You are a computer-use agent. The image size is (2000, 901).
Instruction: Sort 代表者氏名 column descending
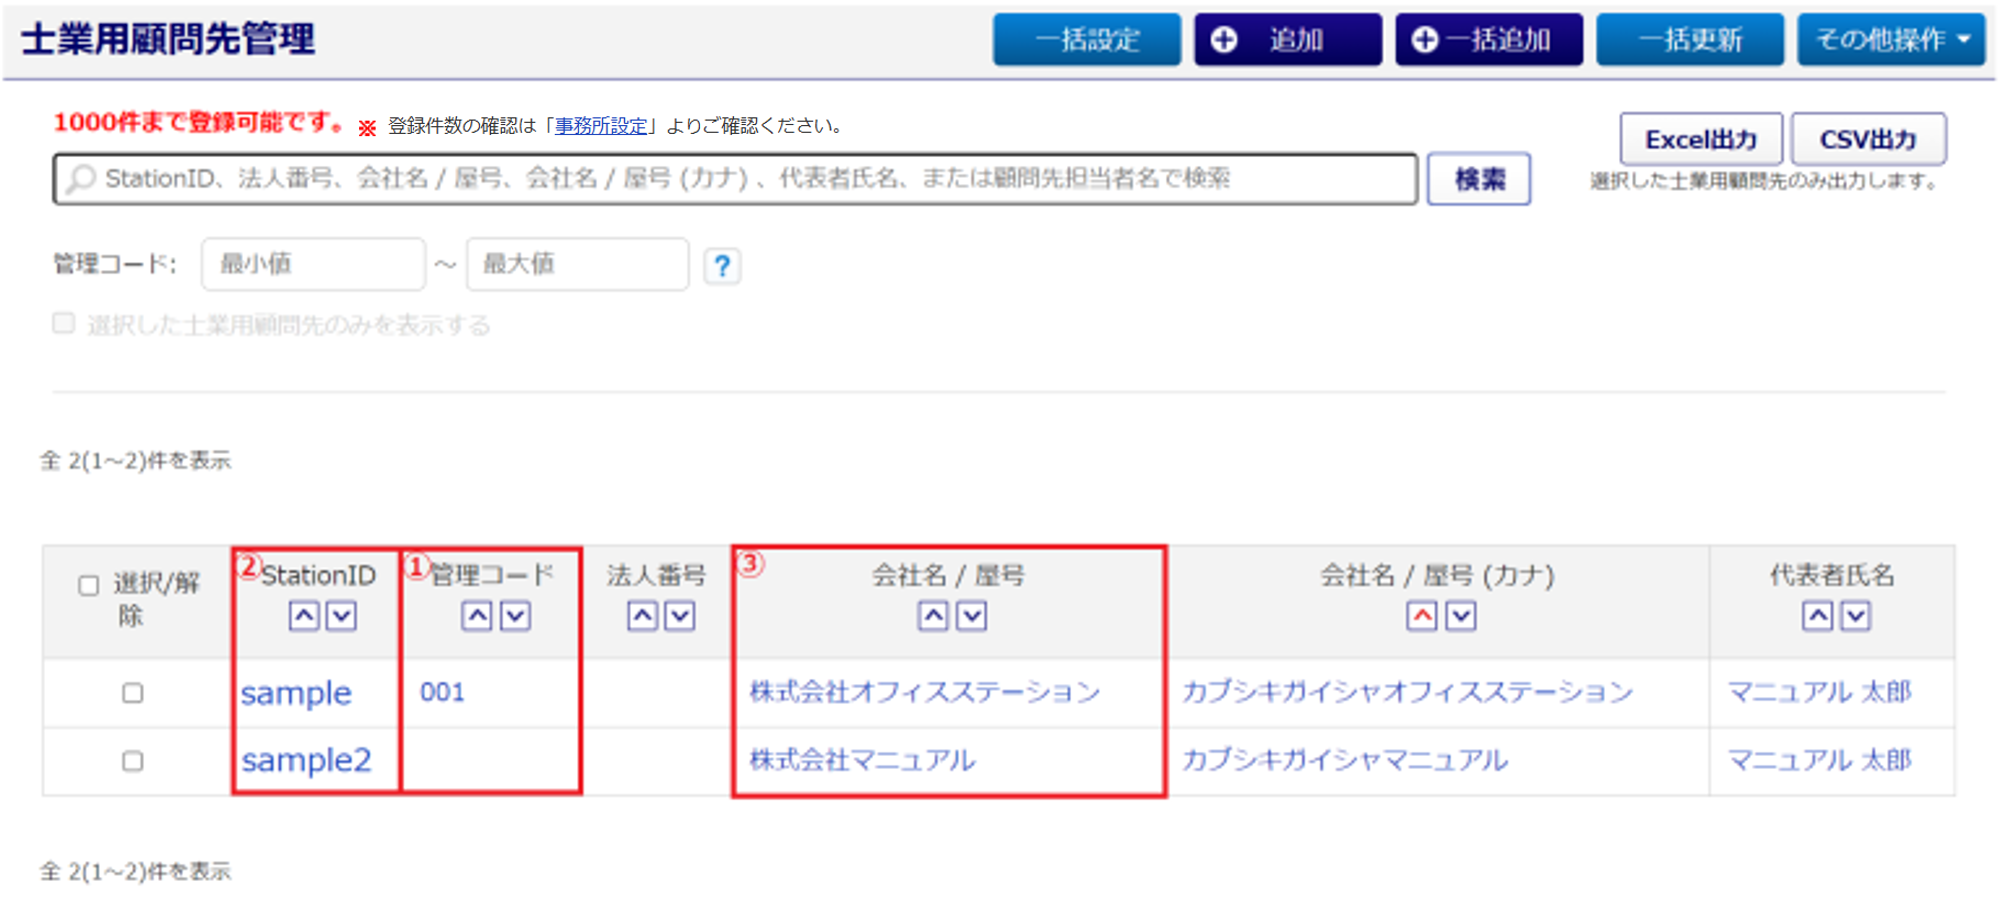point(1856,616)
